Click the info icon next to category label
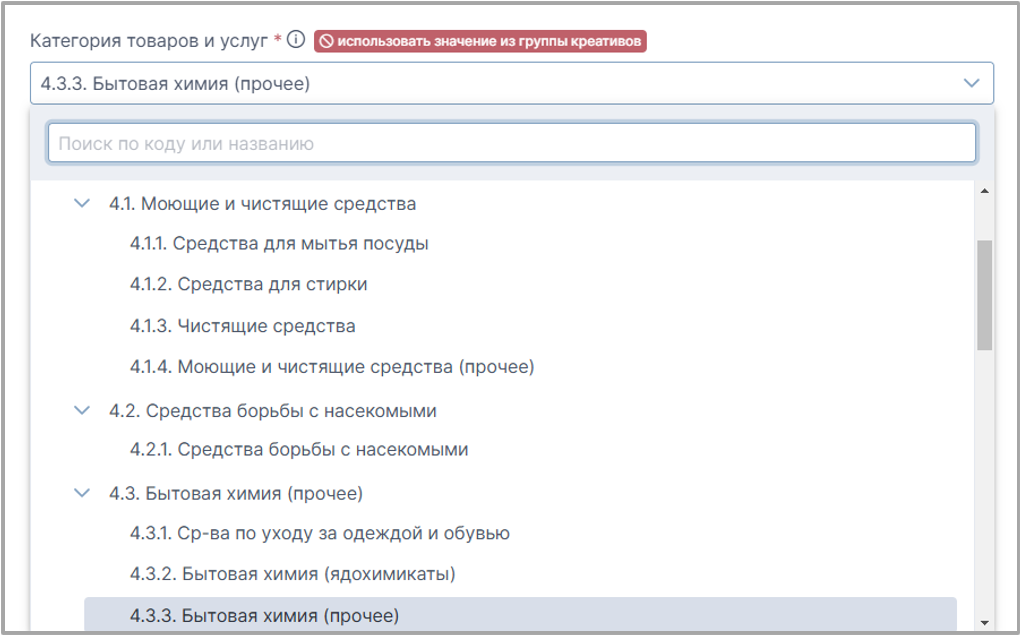Screen dimensions: 1021x636 pos(295,41)
